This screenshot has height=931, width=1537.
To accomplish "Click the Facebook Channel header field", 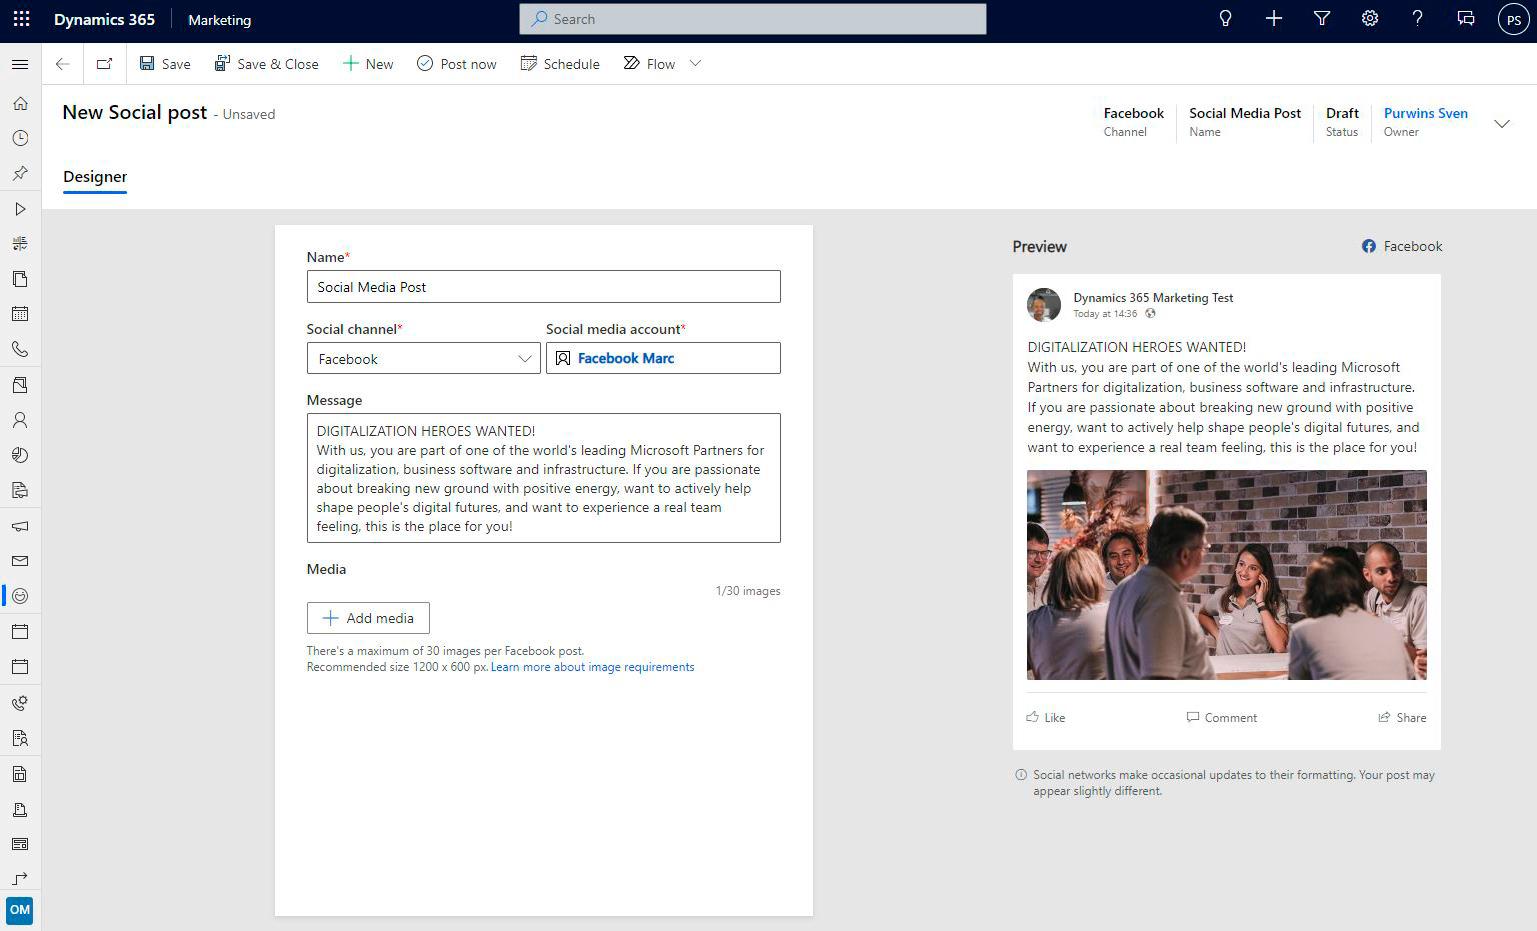I will coord(1133,122).
